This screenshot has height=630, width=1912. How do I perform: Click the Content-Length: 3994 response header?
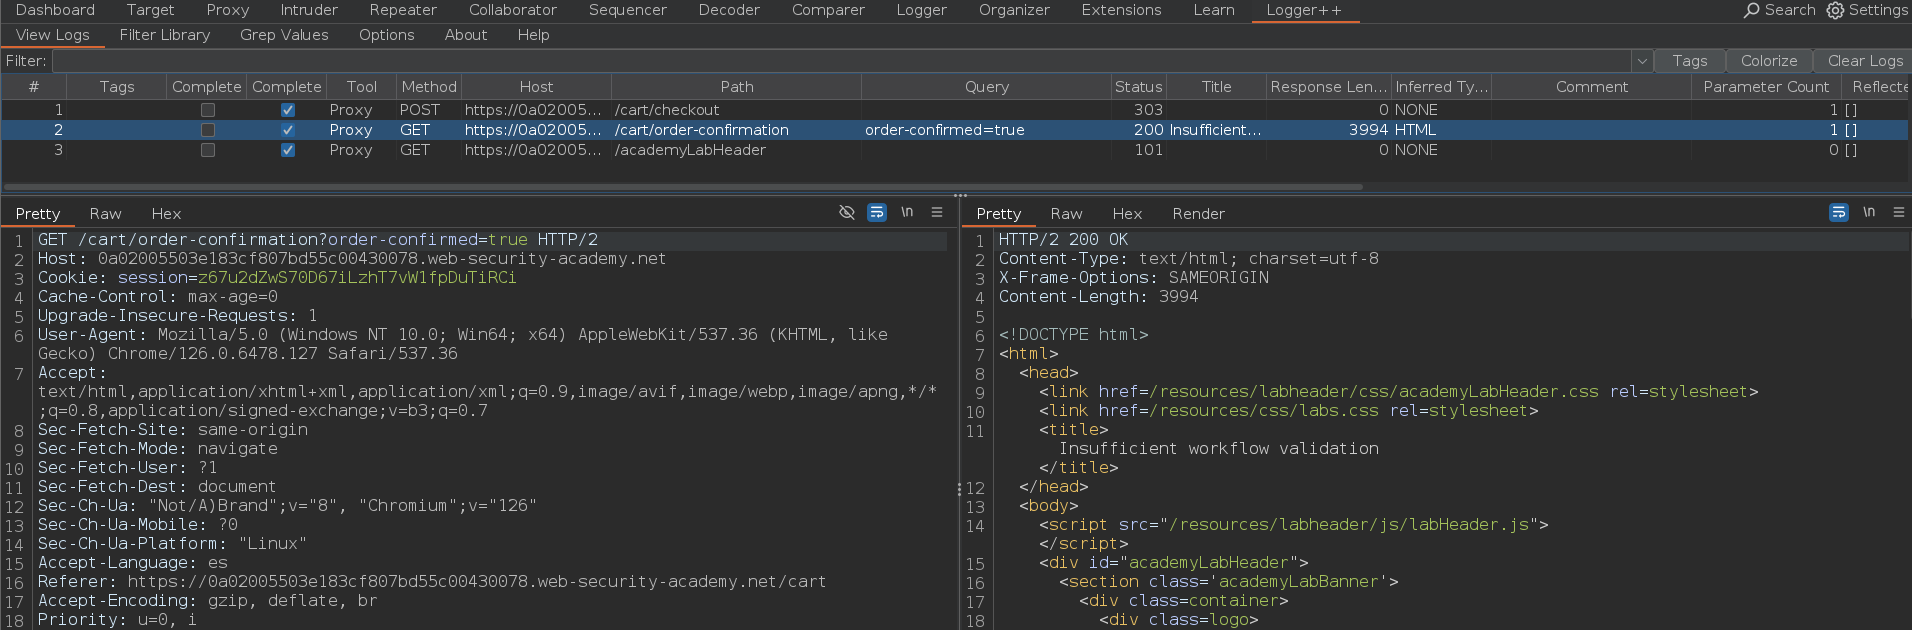(x=1098, y=297)
